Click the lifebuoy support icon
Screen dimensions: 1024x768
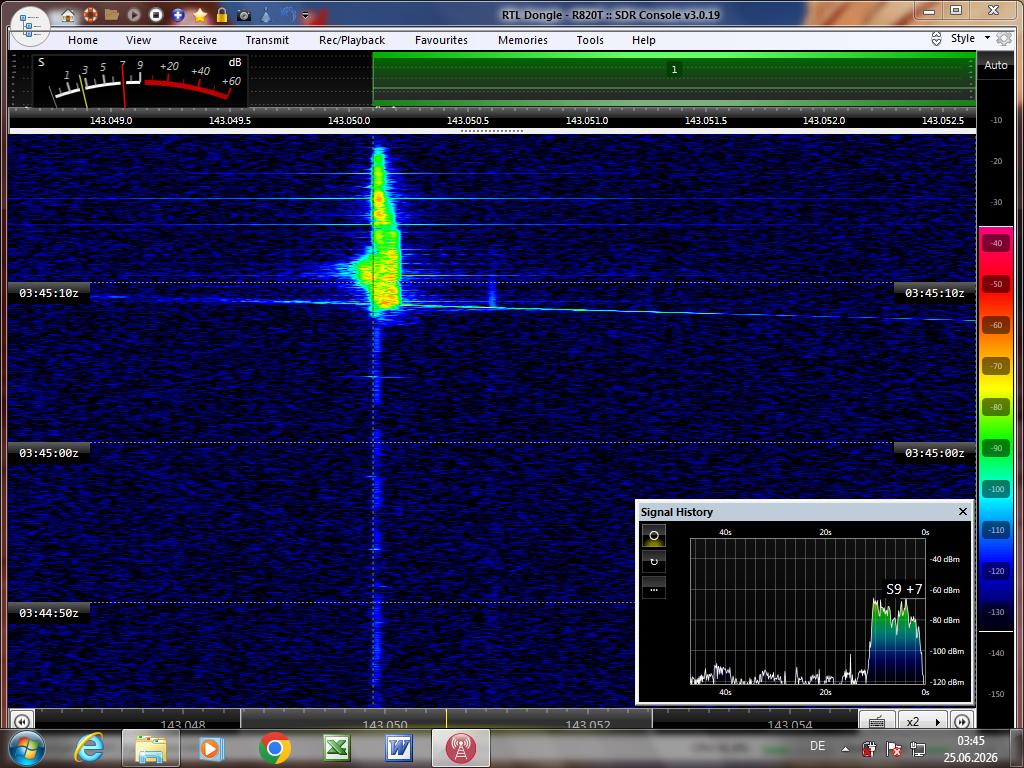pyautogui.click(x=90, y=14)
